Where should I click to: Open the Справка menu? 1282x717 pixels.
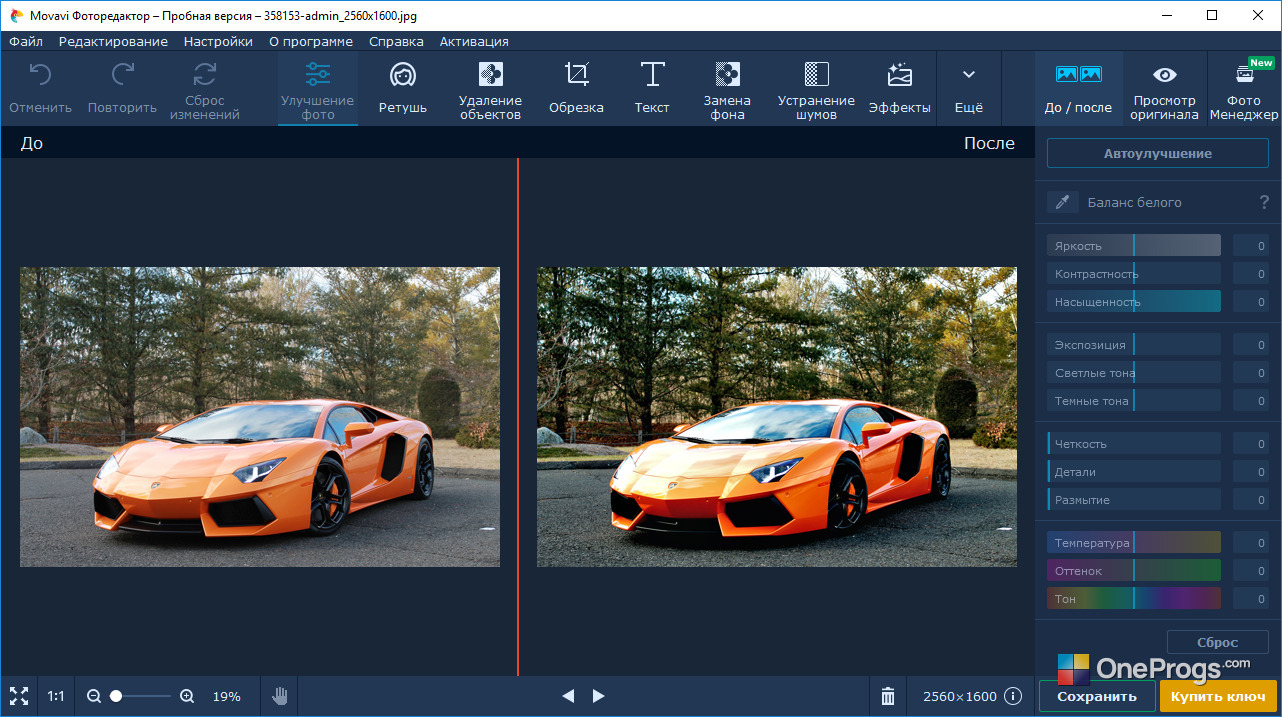tap(396, 41)
